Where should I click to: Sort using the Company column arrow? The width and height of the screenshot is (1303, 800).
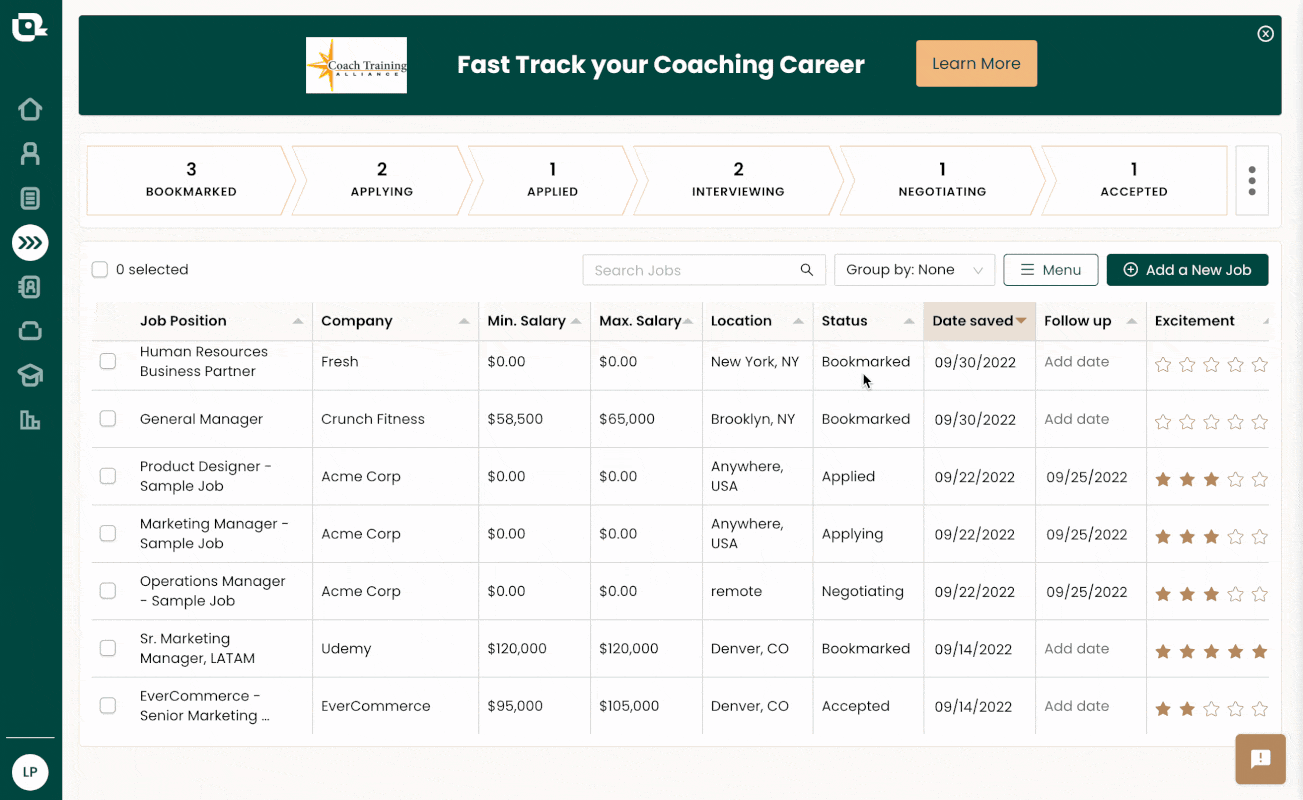pos(464,321)
